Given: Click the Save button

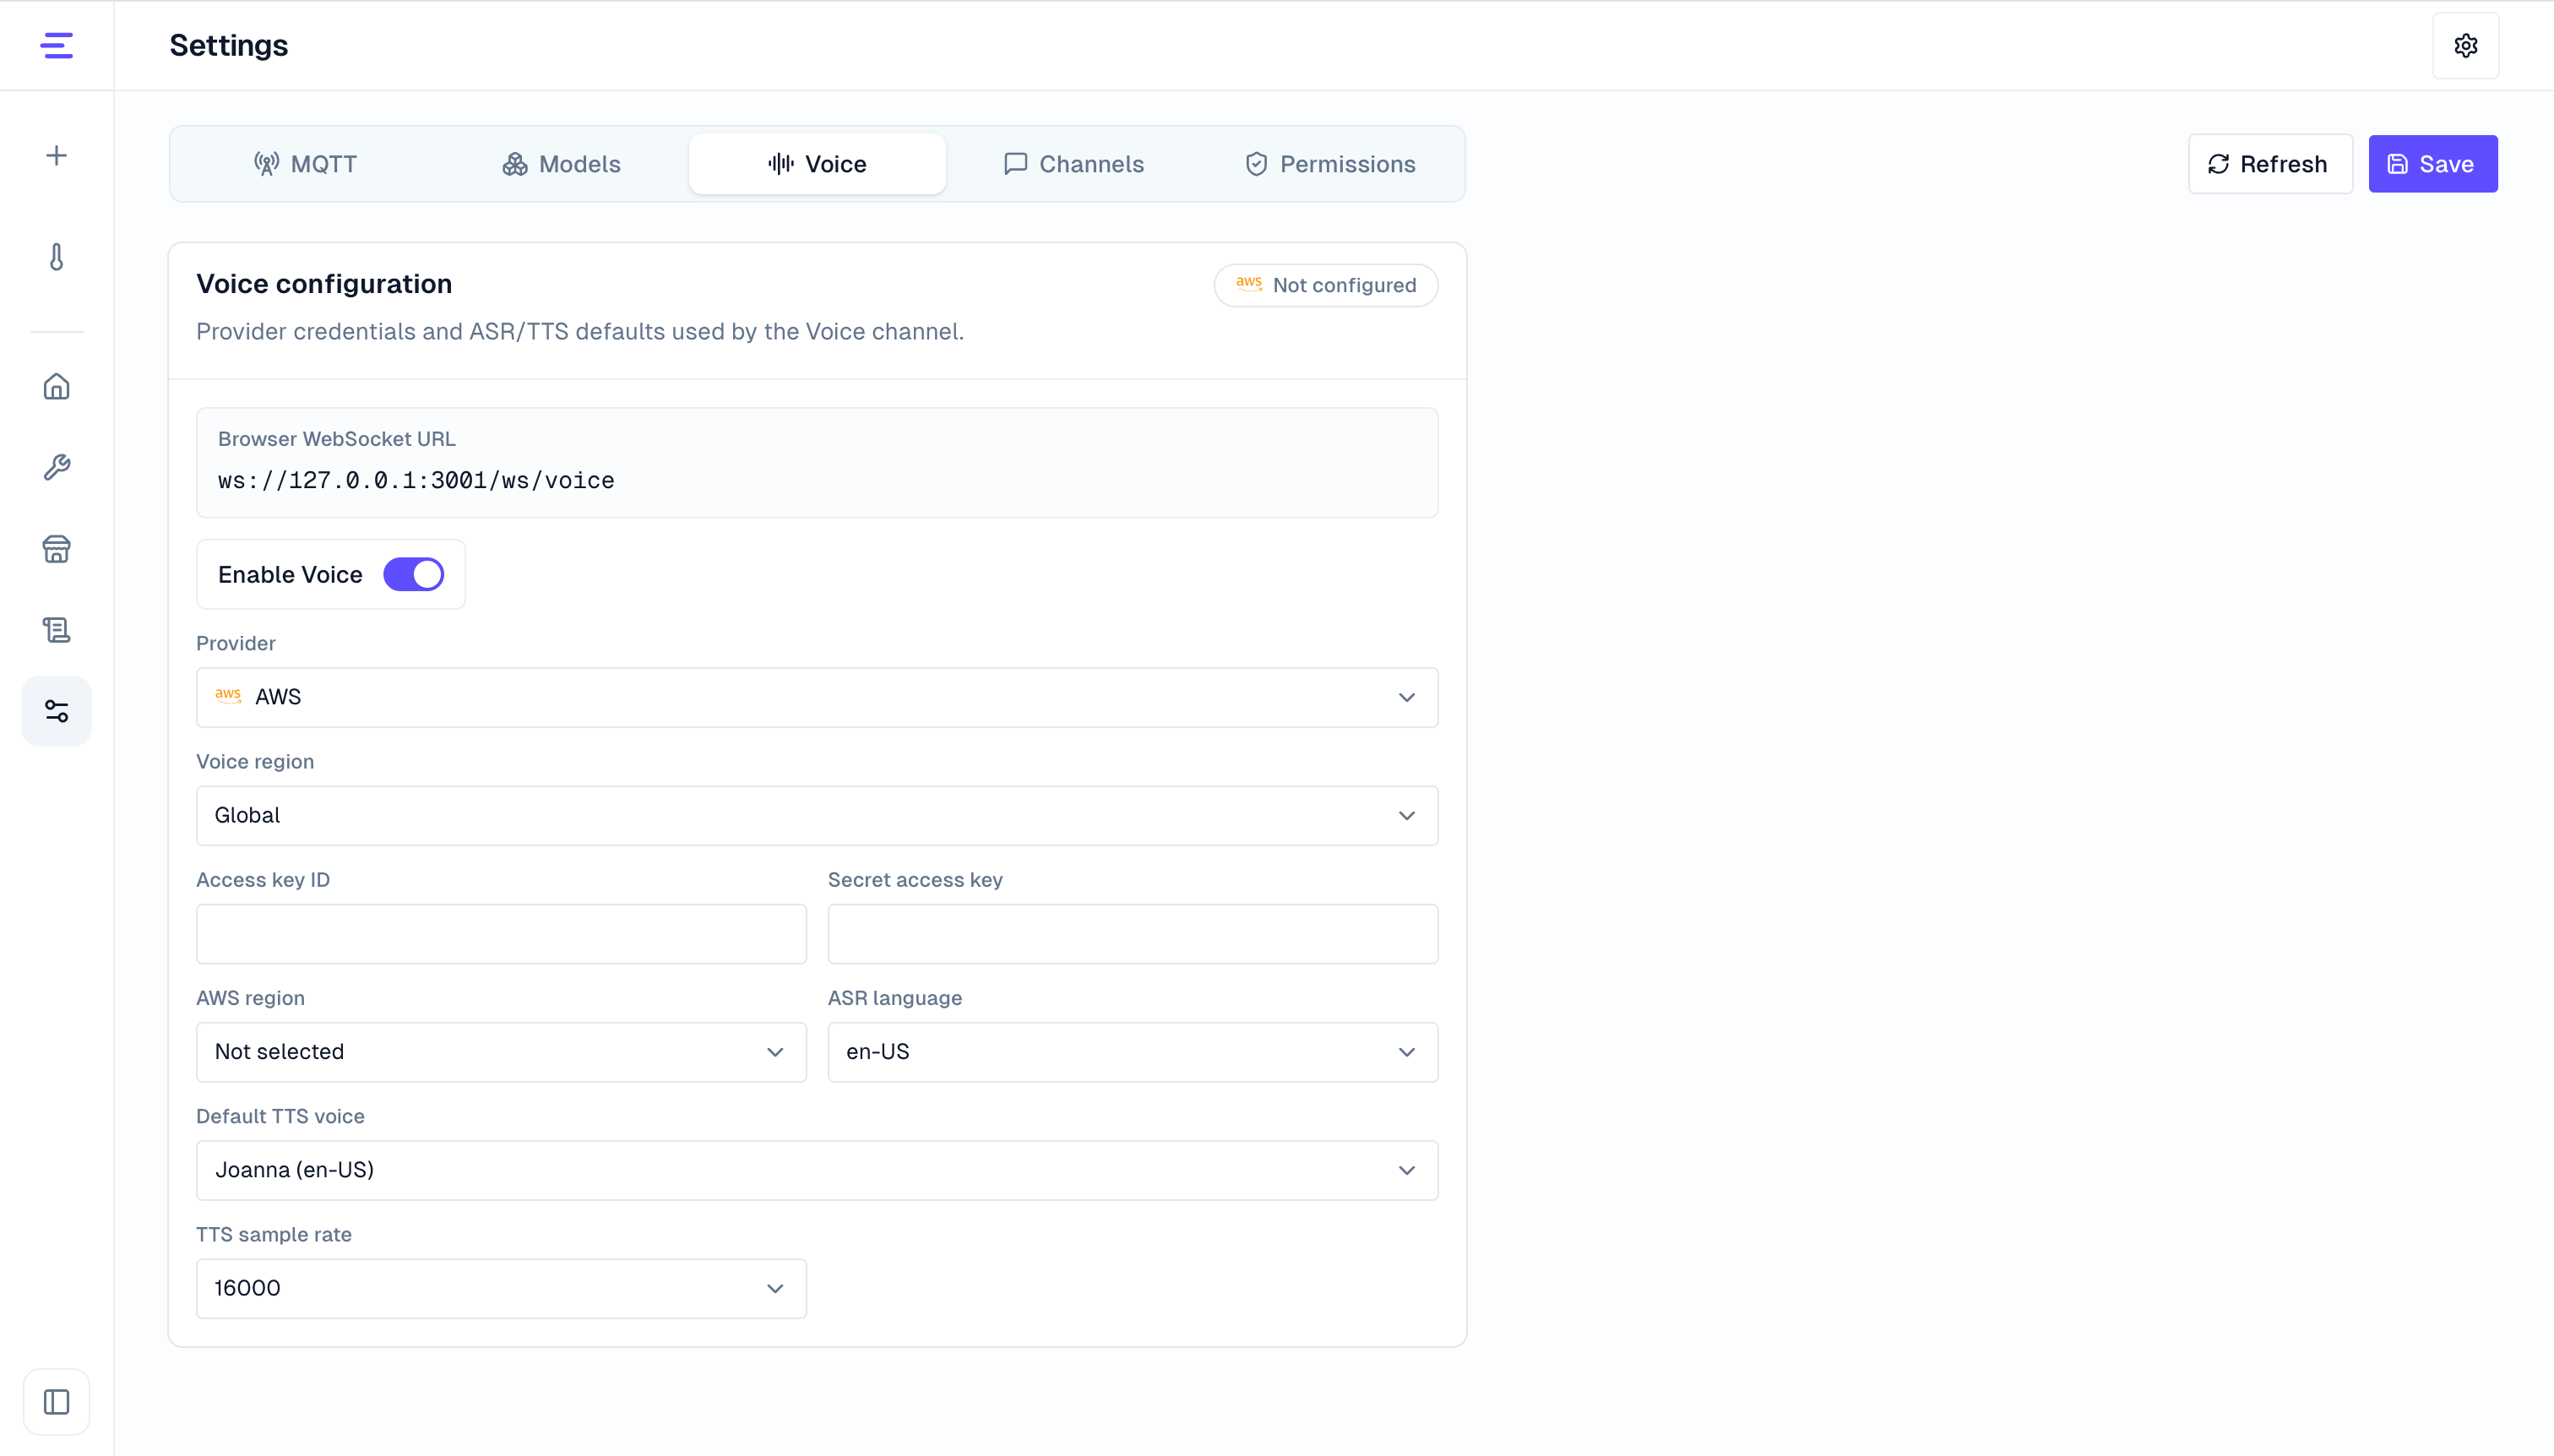Looking at the screenshot, I should point(2432,164).
